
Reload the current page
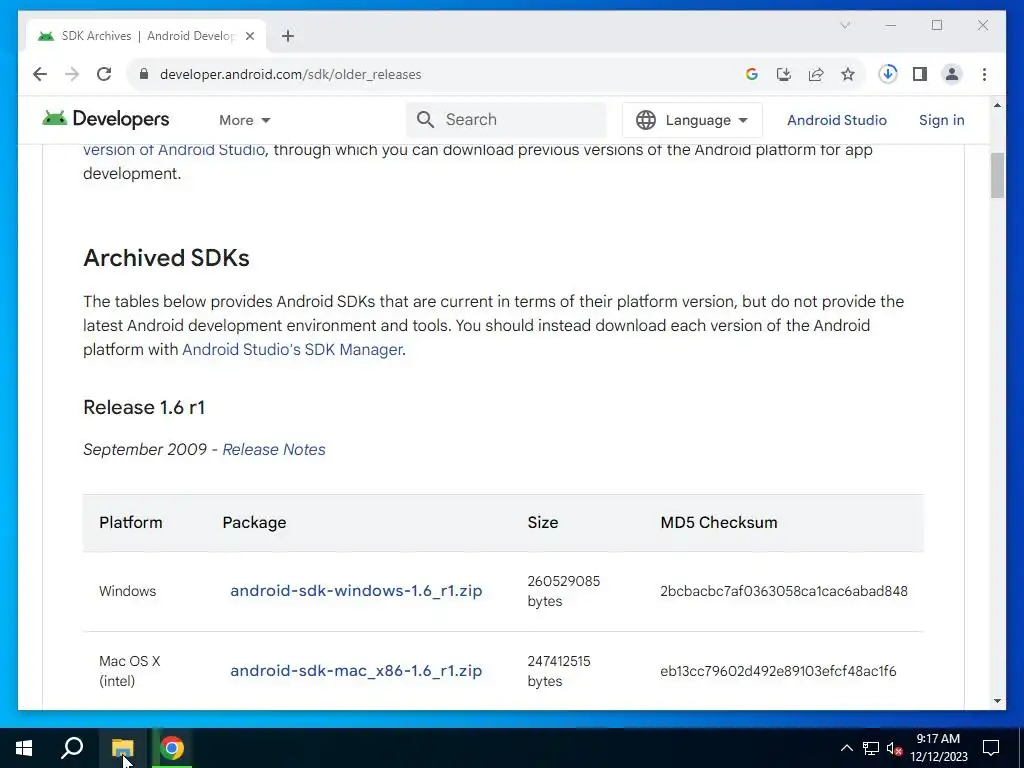(104, 74)
